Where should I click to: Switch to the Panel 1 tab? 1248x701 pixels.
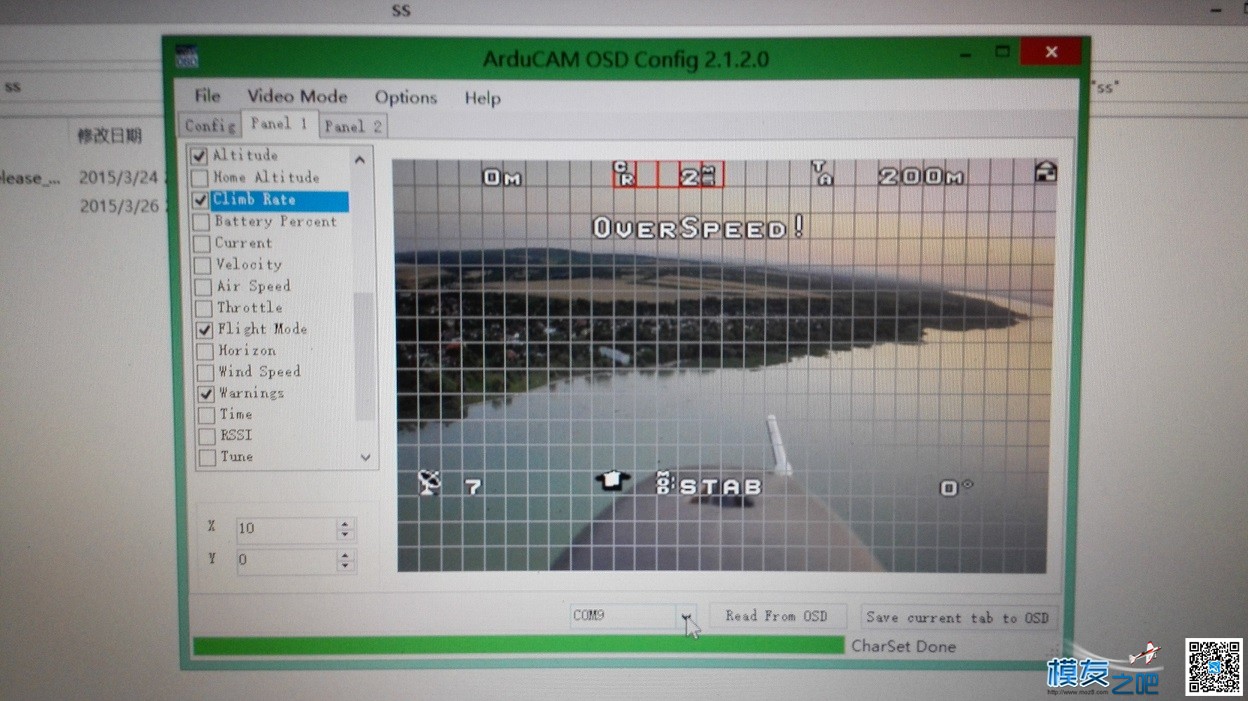pyautogui.click(x=279, y=124)
